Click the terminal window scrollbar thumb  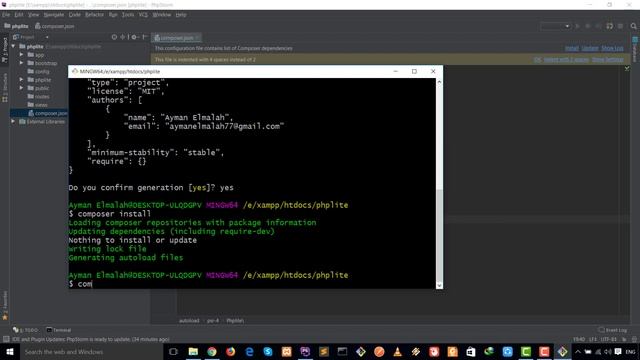tap(439, 235)
